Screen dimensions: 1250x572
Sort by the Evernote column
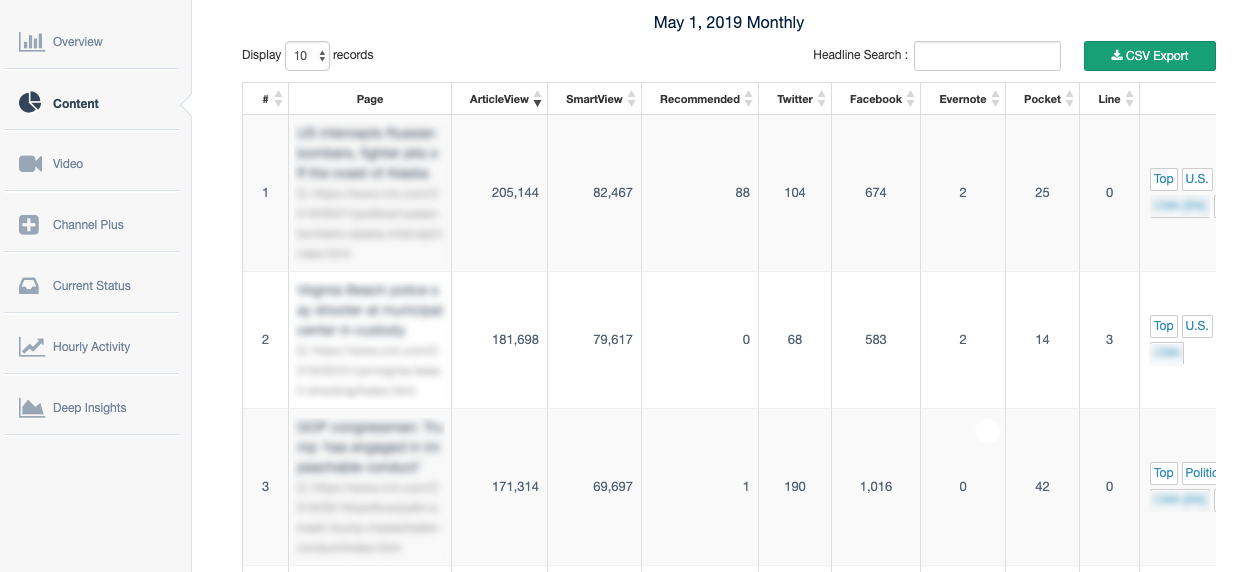click(x=963, y=99)
